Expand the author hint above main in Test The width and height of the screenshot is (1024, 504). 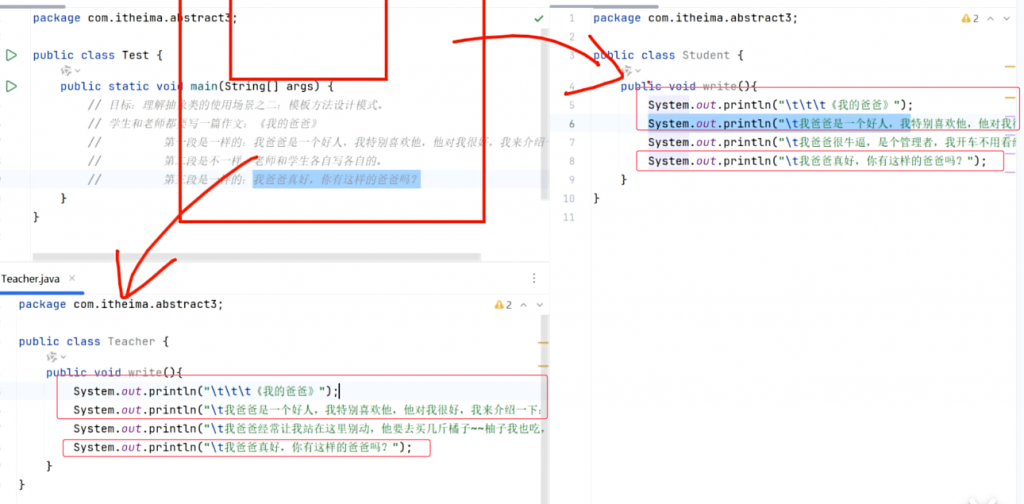71,71
